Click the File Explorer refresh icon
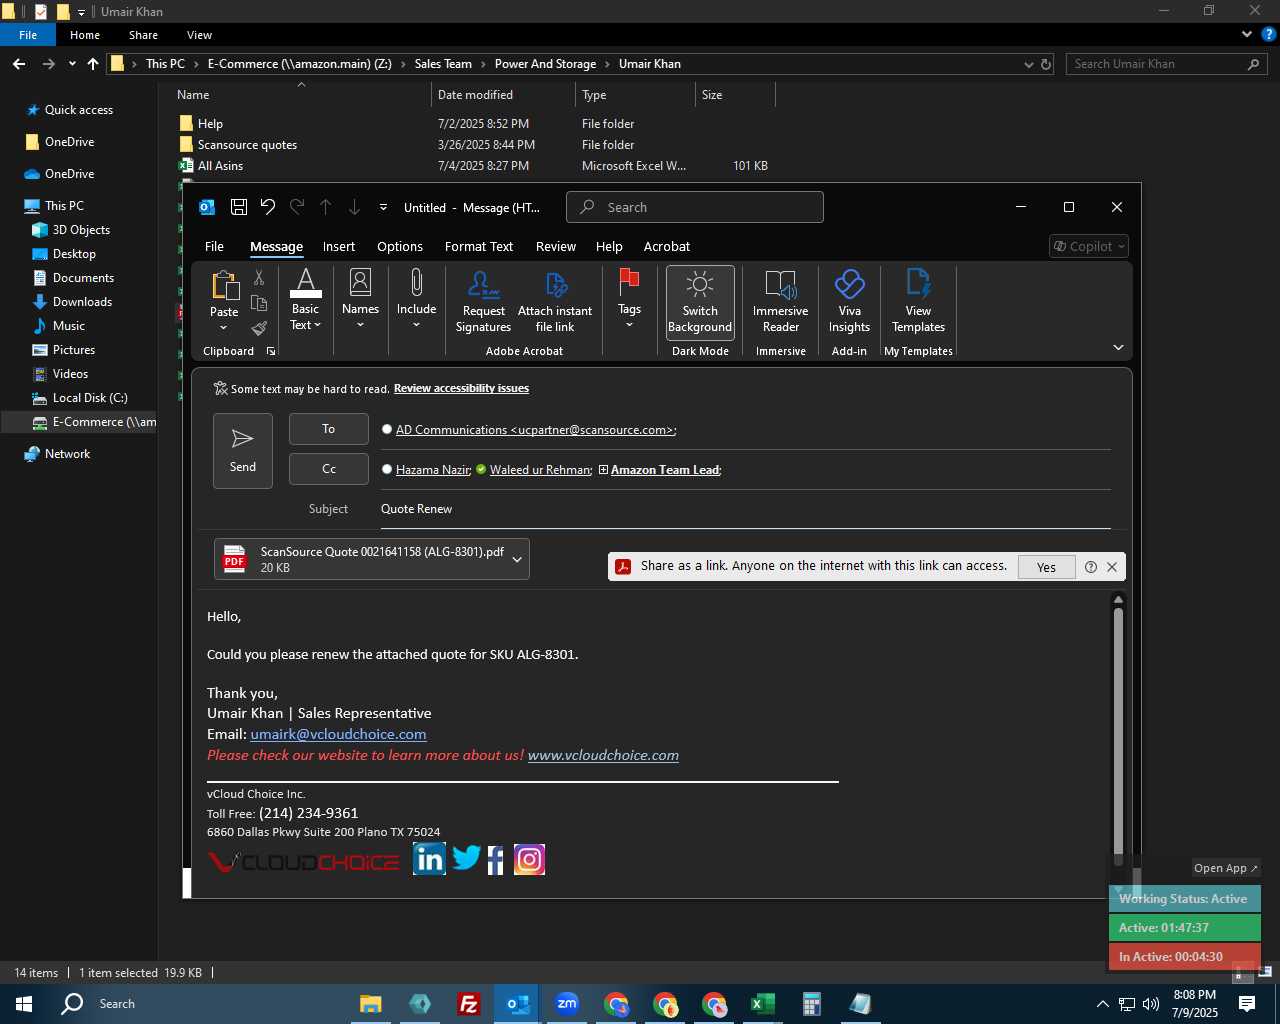The image size is (1280, 1024). pos(1046,64)
